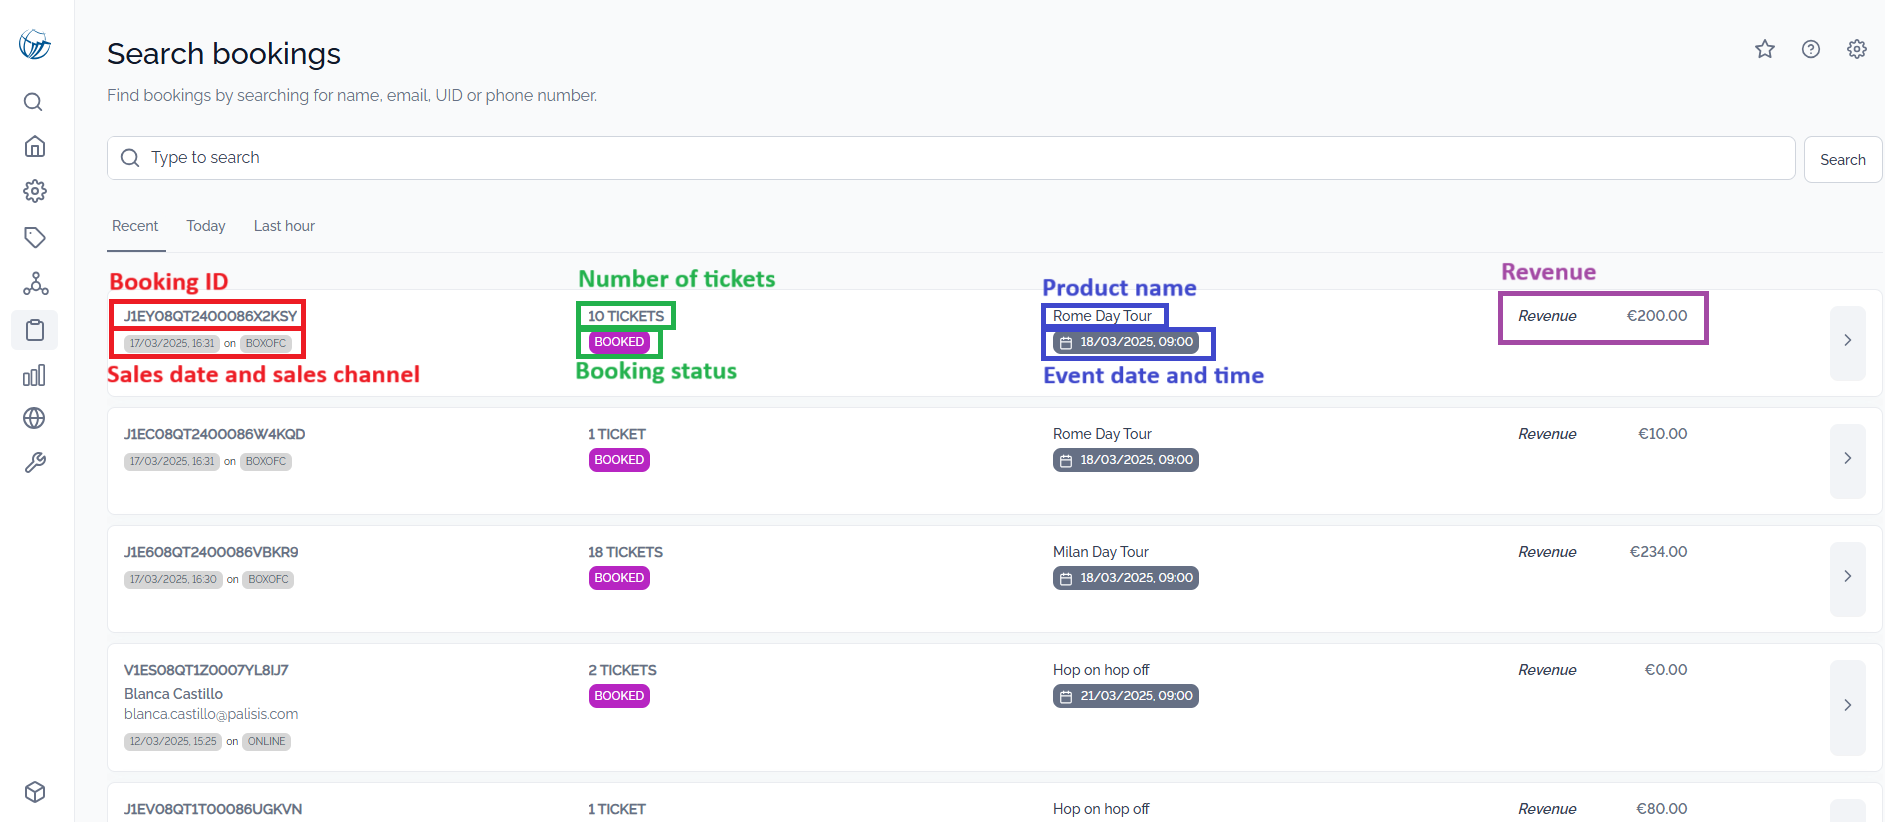Select the tag icon in the sidebar
The image size is (1885, 822).
pos(35,237)
